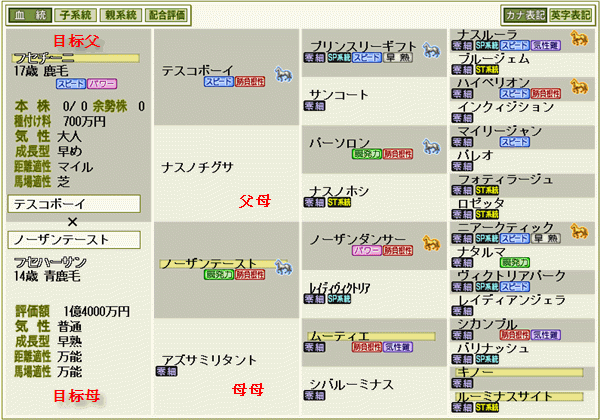Click the blue horse icon beside パーソロン

(432, 147)
